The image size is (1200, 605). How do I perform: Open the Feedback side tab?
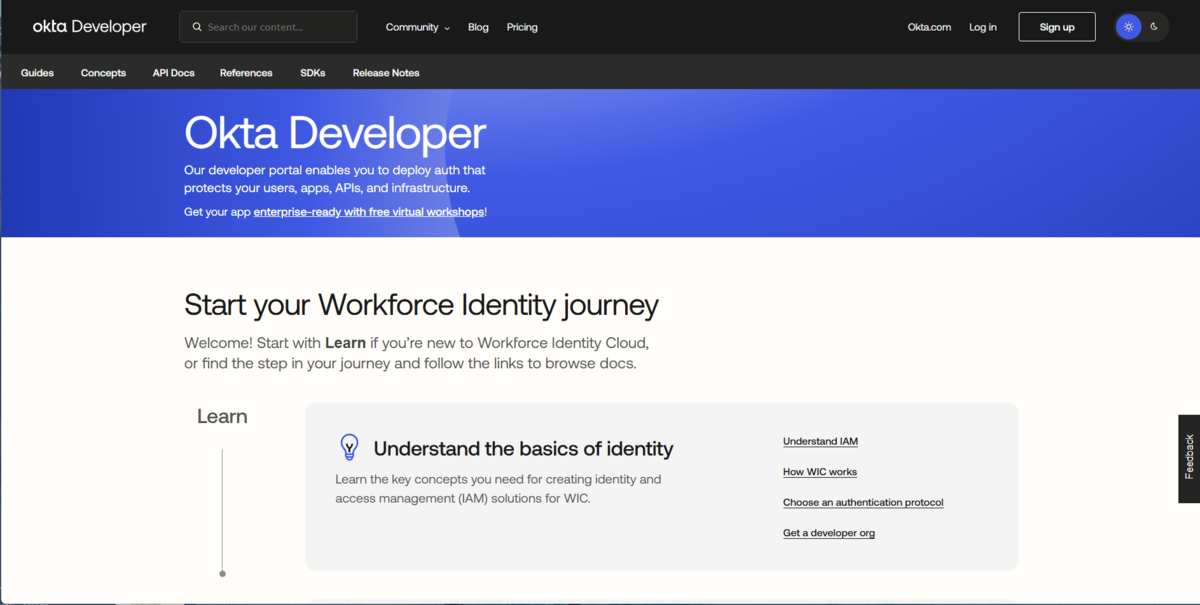coord(1189,458)
